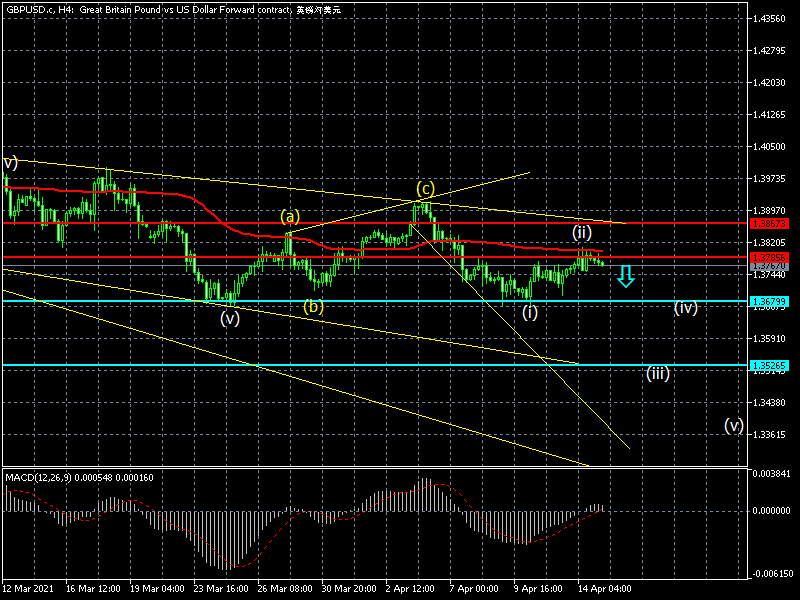
Task: Click the white (i) wave label
Action: pos(529,312)
